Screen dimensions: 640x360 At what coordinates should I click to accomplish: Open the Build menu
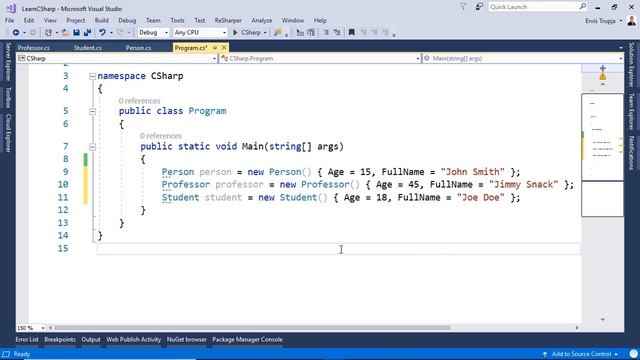tap(101, 20)
